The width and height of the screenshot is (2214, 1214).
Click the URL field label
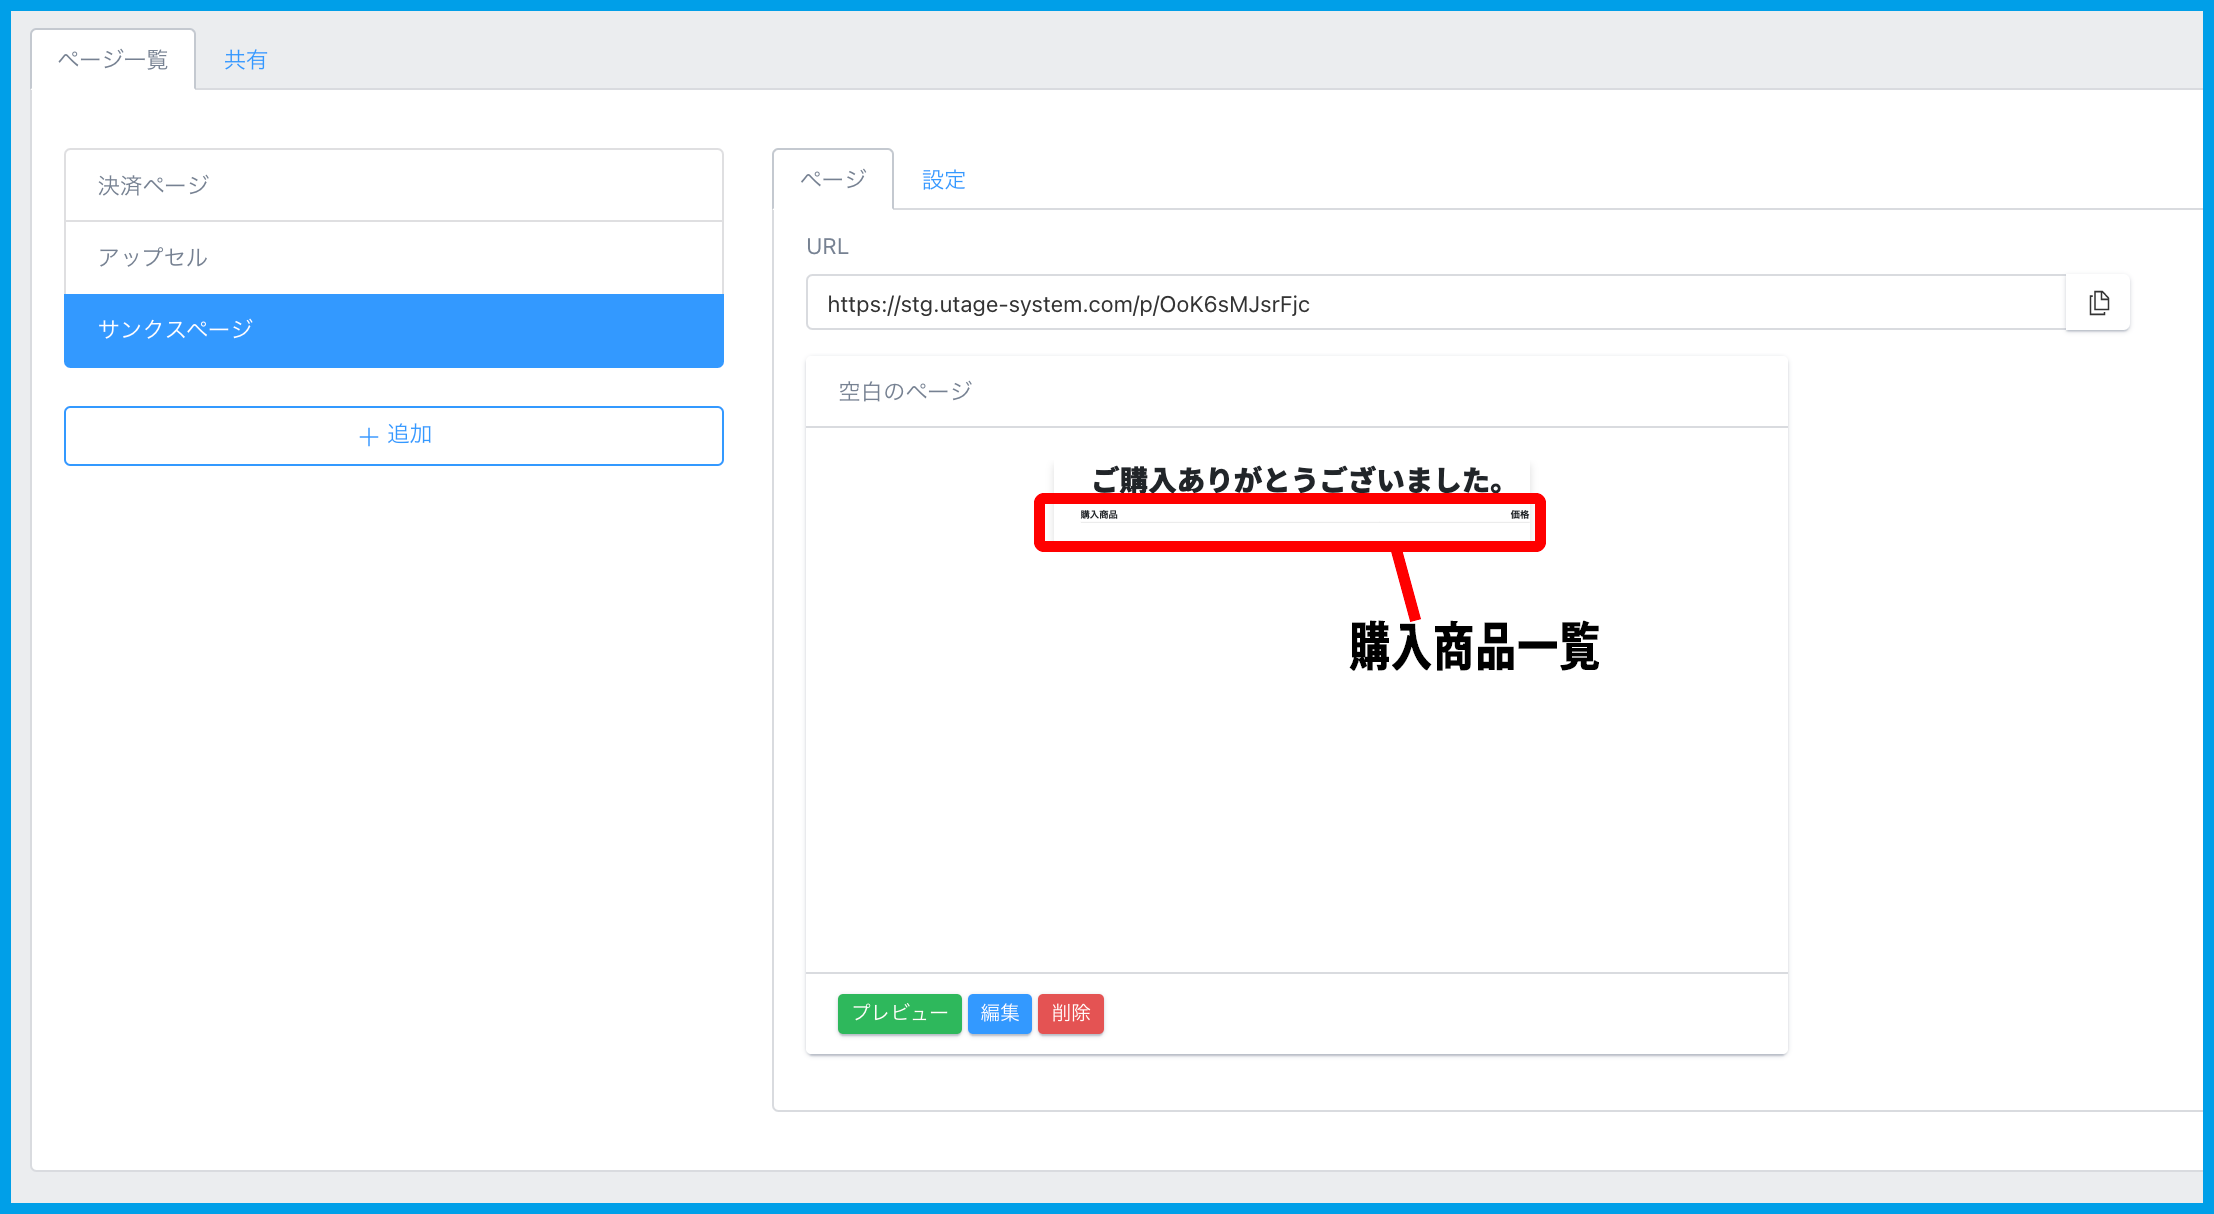827,246
